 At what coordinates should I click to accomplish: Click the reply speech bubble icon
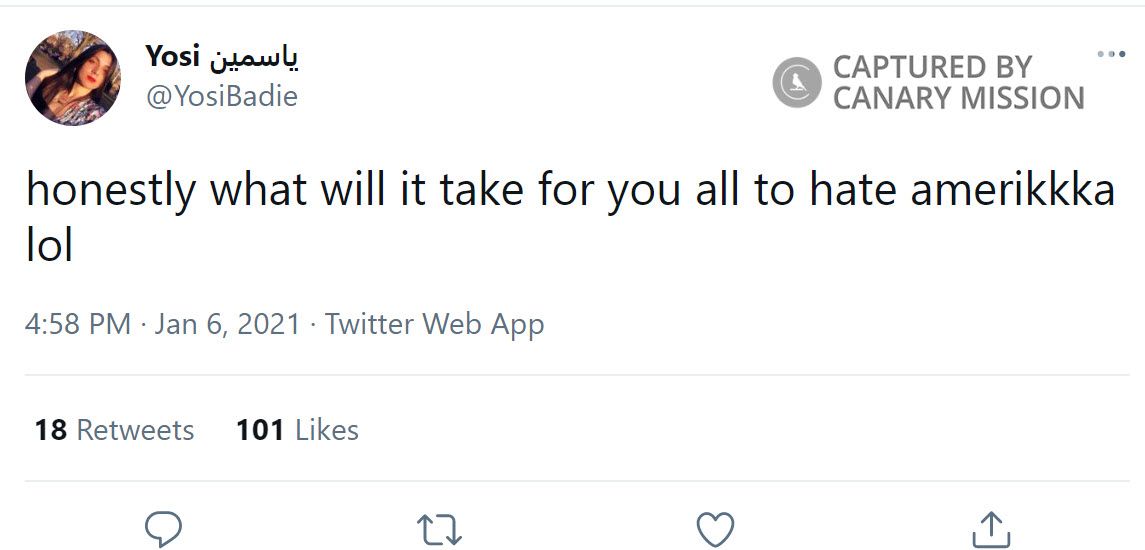pos(163,528)
